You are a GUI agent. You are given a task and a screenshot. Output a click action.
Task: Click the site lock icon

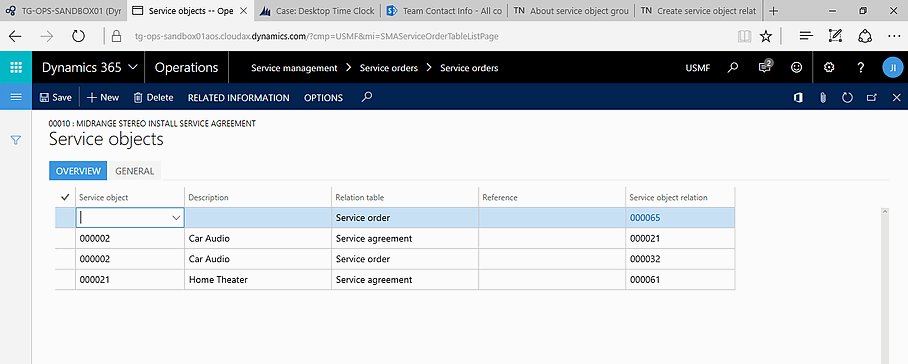pyautogui.click(x=116, y=36)
